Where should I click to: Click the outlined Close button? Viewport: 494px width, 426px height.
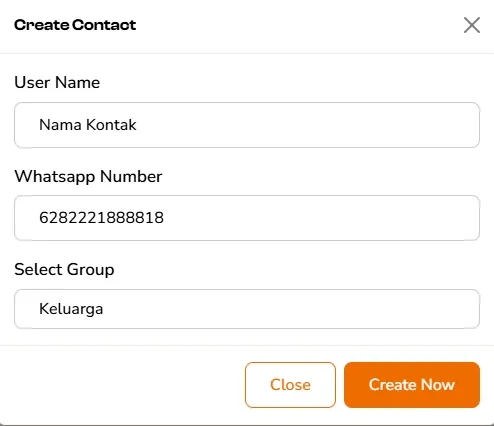290,385
